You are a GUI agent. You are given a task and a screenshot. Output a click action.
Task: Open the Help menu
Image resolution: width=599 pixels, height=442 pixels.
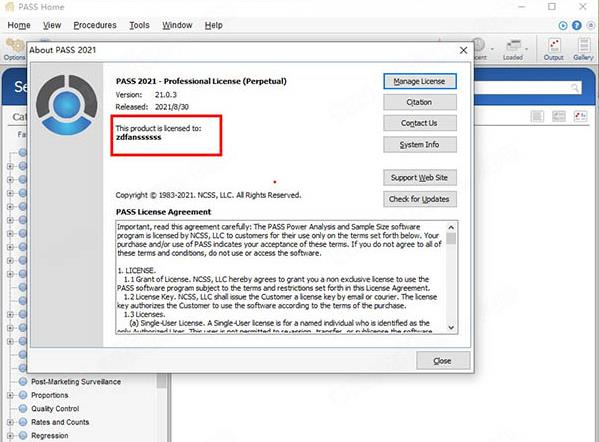point(214,25)
